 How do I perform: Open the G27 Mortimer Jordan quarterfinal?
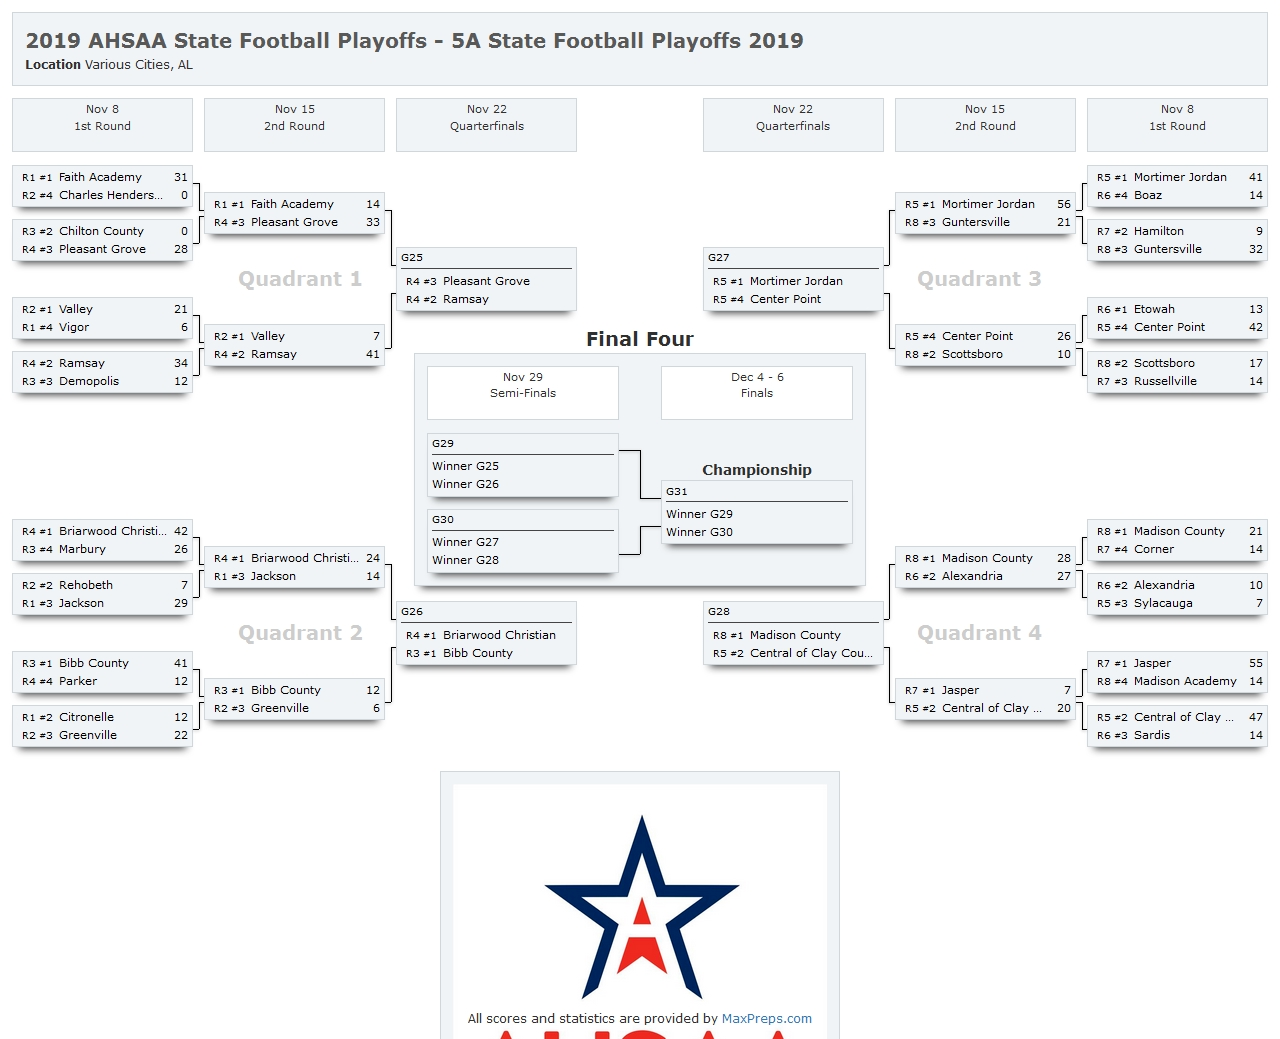click(x=793, y=279)
